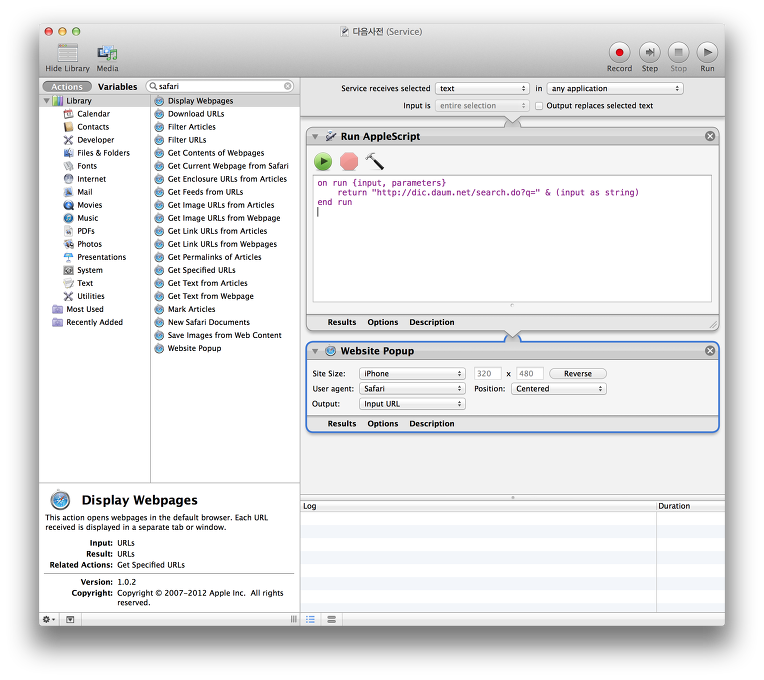This screenshot has height=680, width=764.
Task: Open the Output Input URL dropdown
Action: (x=412, y=404)
